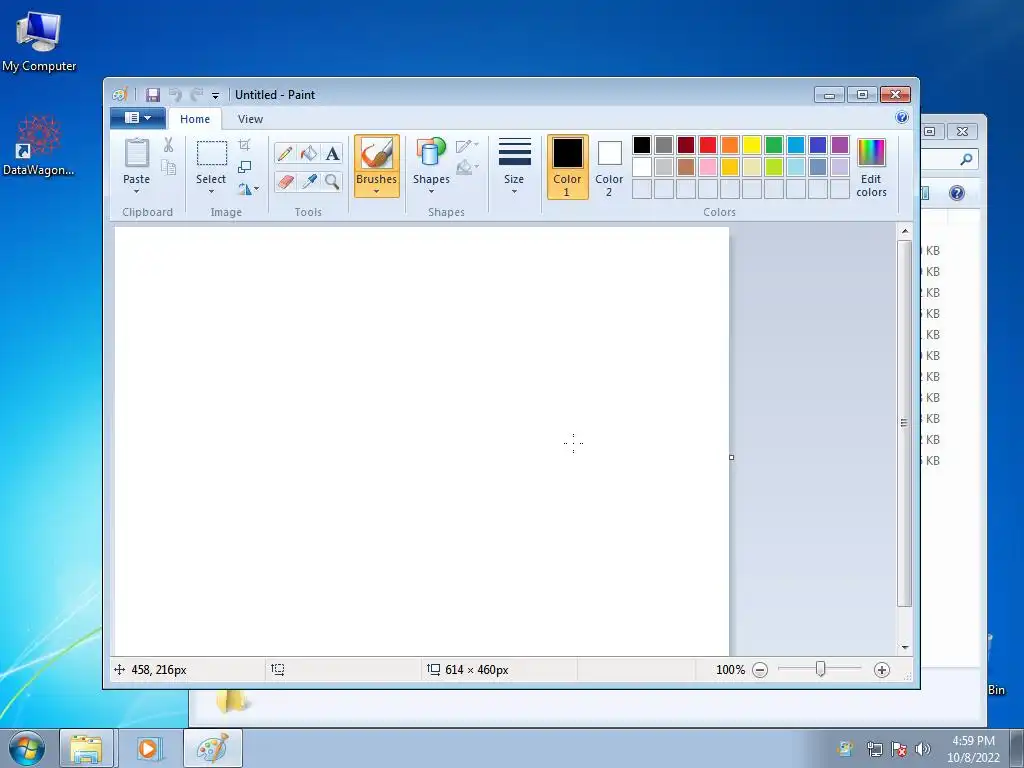Zoom in using the plus button

(882, 669)
